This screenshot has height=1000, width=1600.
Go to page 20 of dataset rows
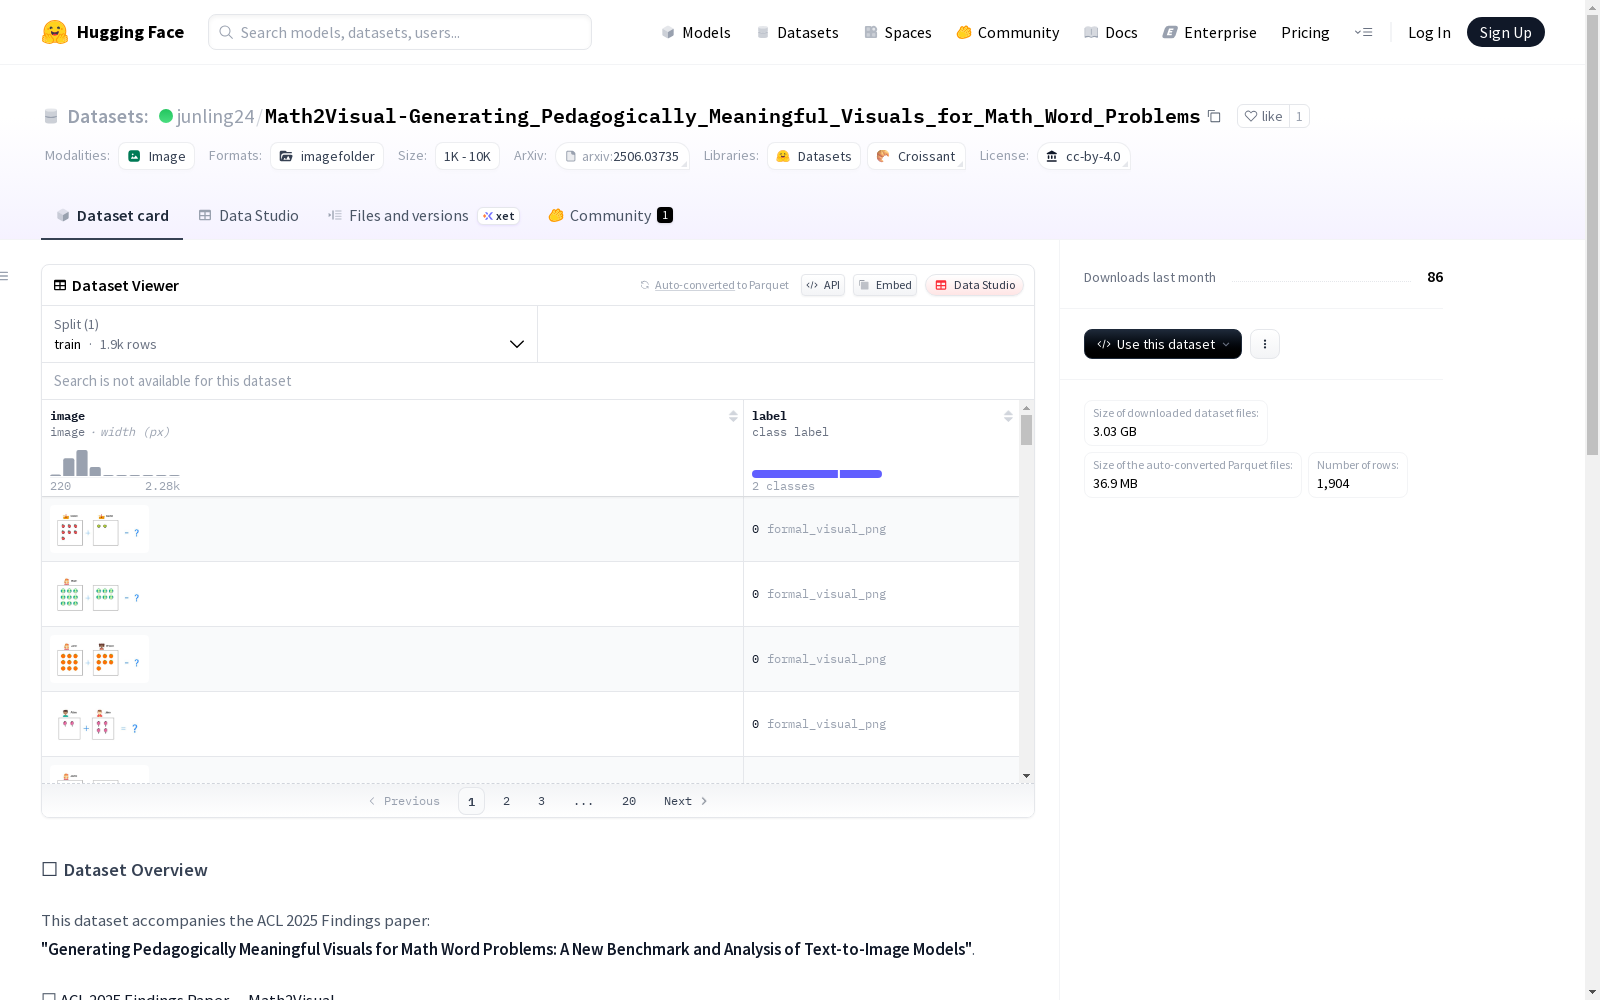click(x=629, y=801)
